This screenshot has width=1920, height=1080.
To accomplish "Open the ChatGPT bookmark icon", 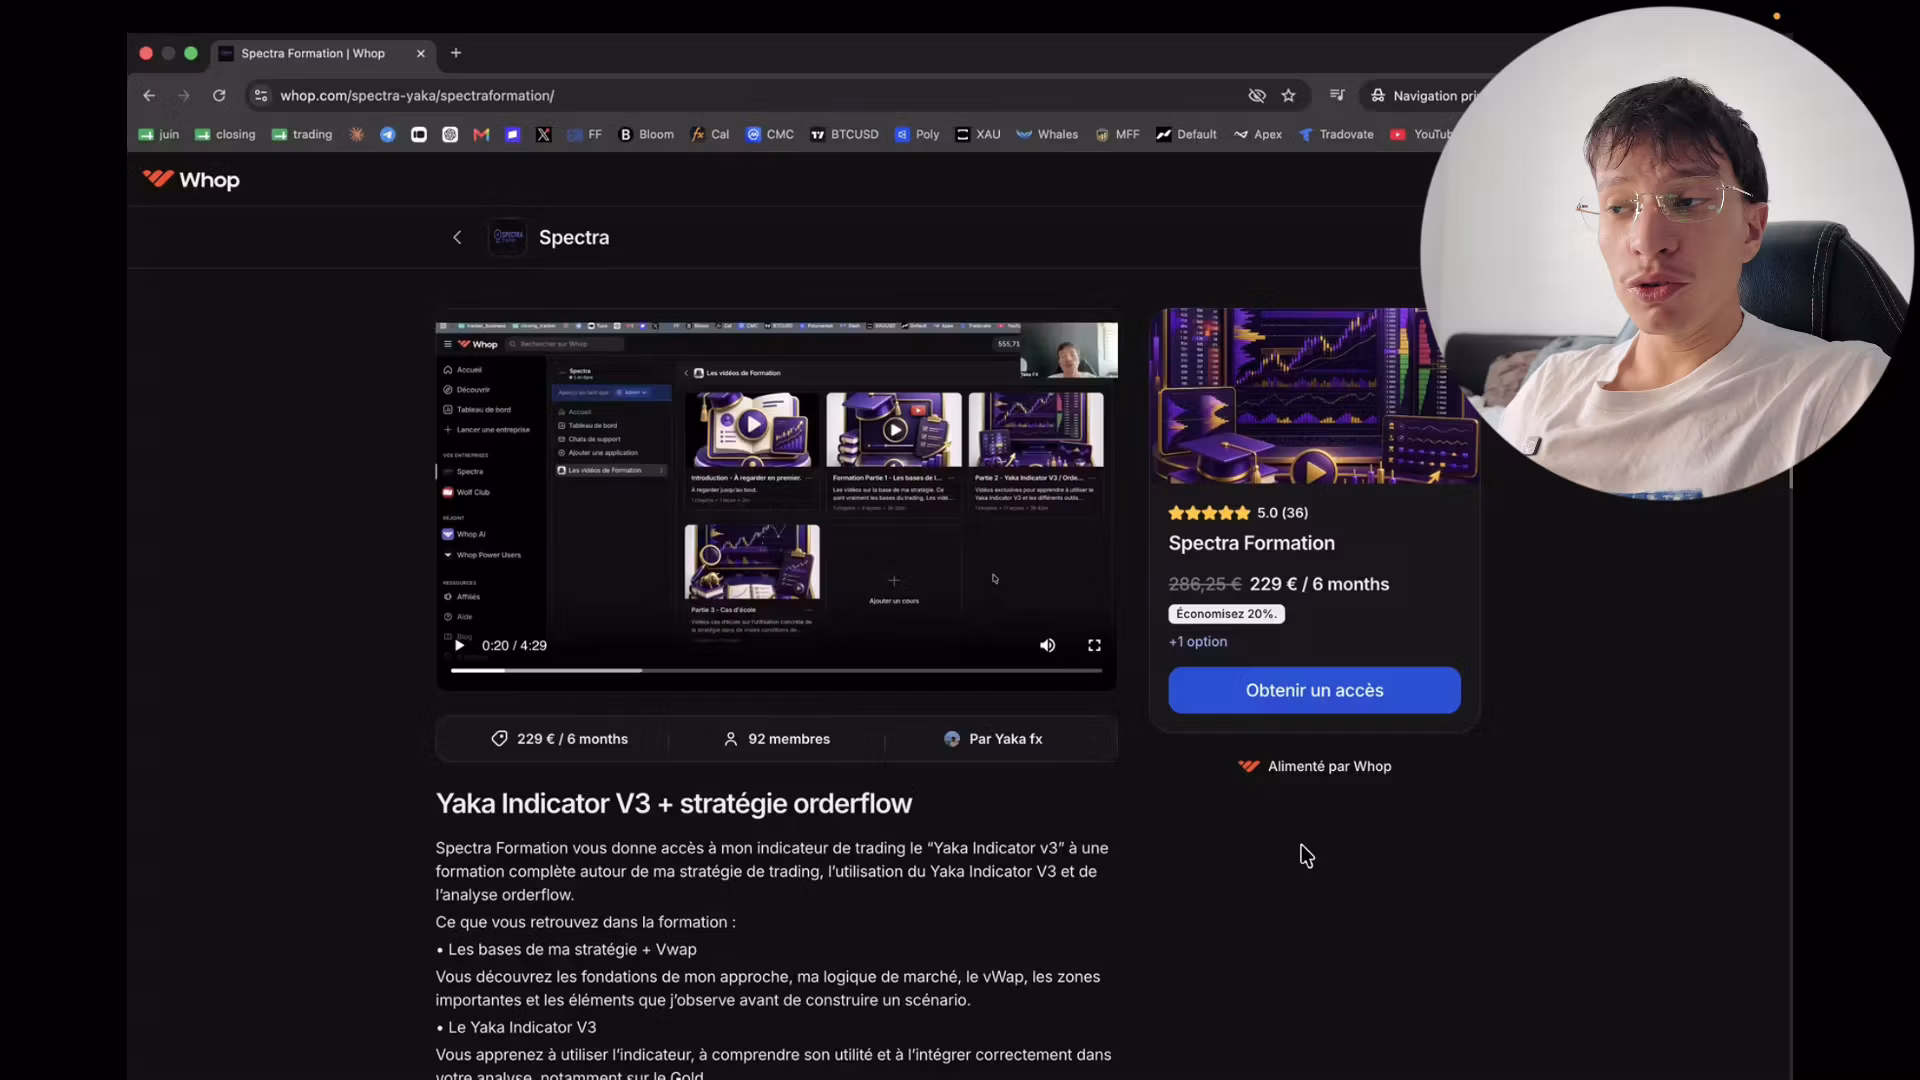I will (450, 135).
